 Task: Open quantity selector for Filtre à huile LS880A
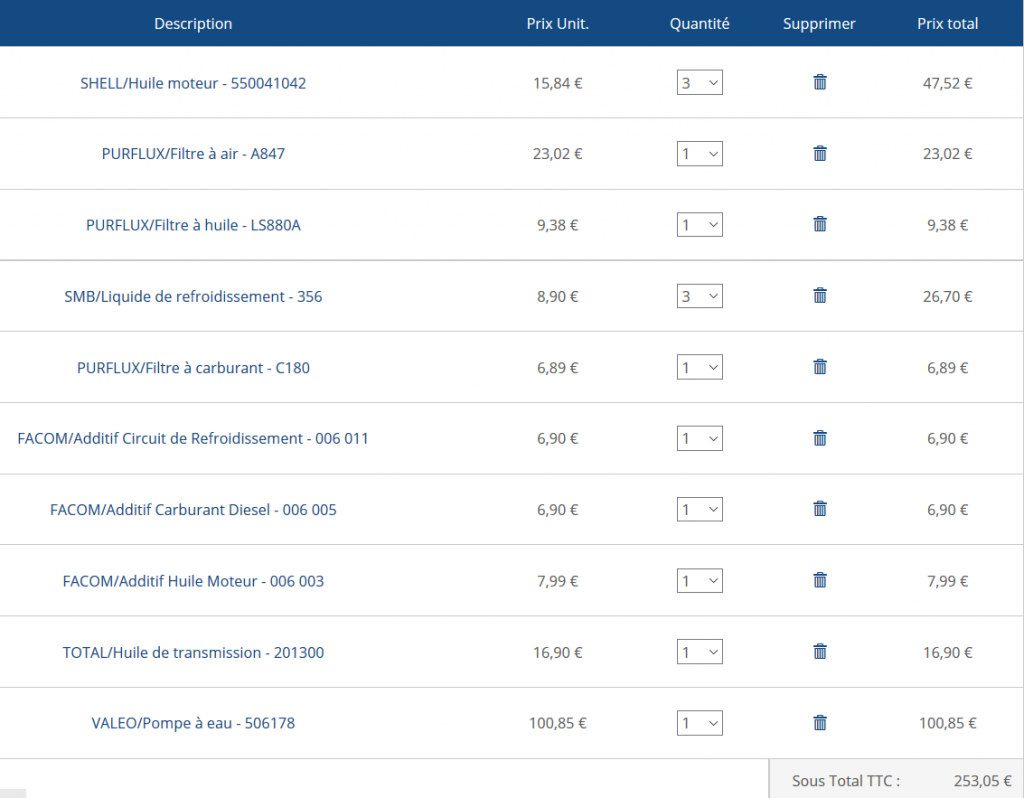click(699, 225)
